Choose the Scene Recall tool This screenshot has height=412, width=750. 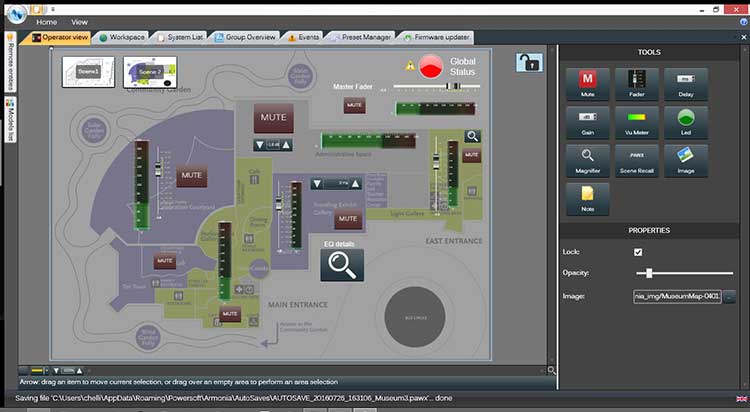[637, 161]
